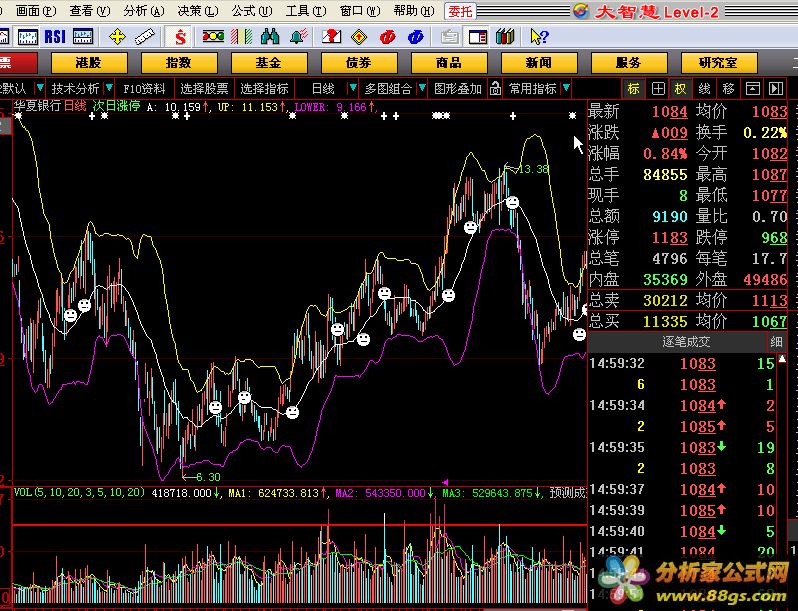The image size is (798, 611).
Task: Click the blue circle icon
Action: pos(416,37)
